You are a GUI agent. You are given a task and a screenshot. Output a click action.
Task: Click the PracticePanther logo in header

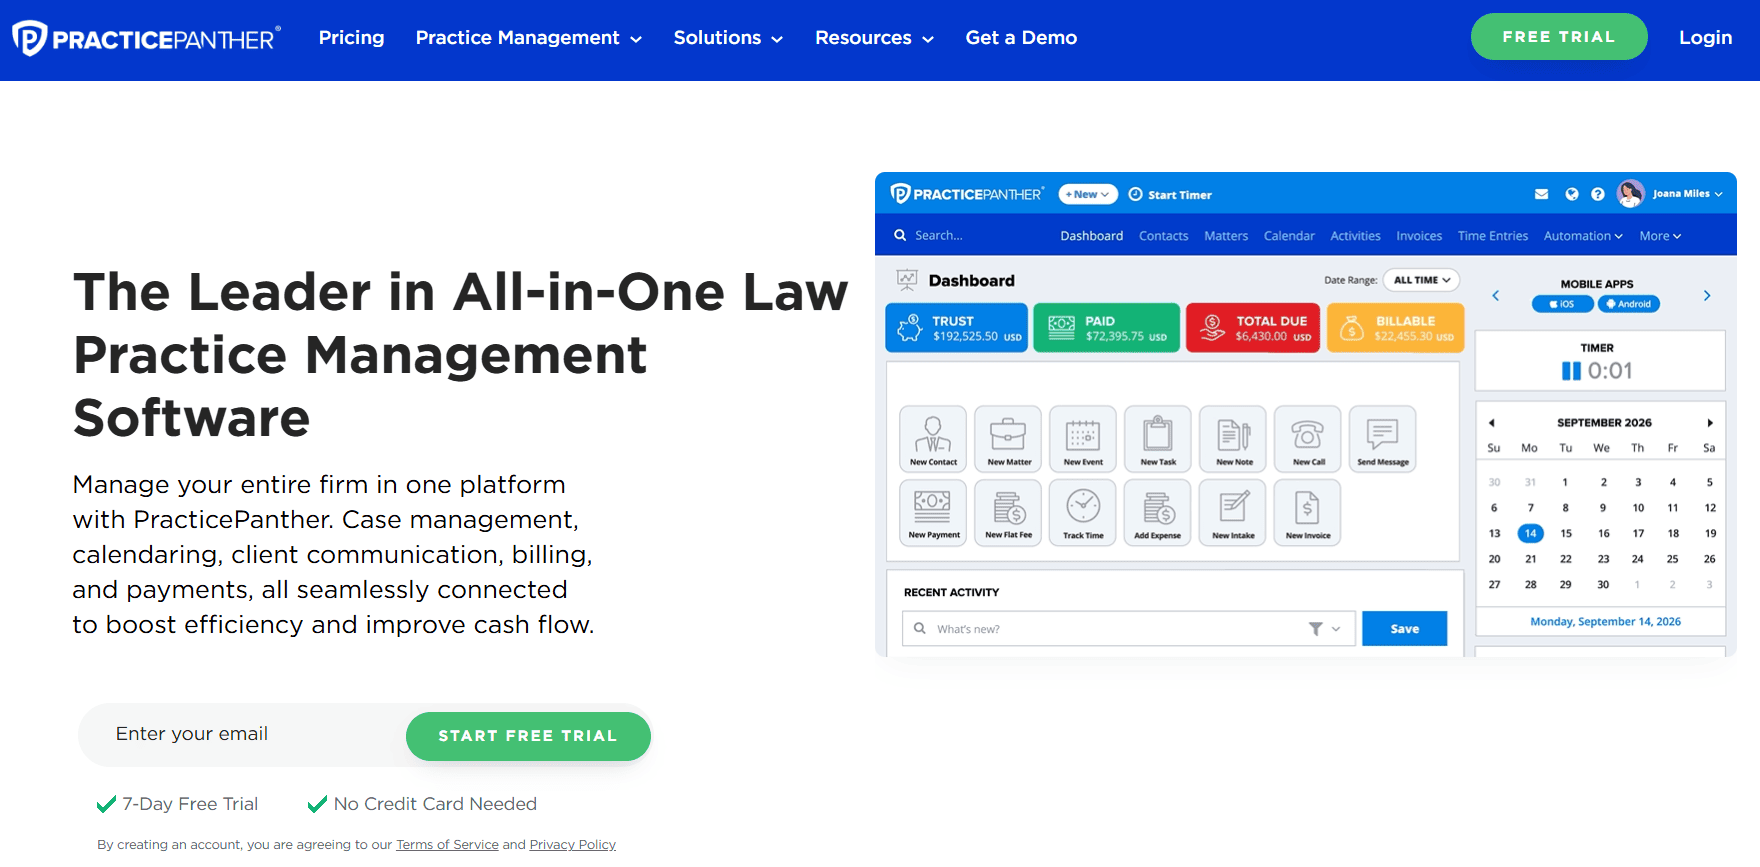pos(146,38)
